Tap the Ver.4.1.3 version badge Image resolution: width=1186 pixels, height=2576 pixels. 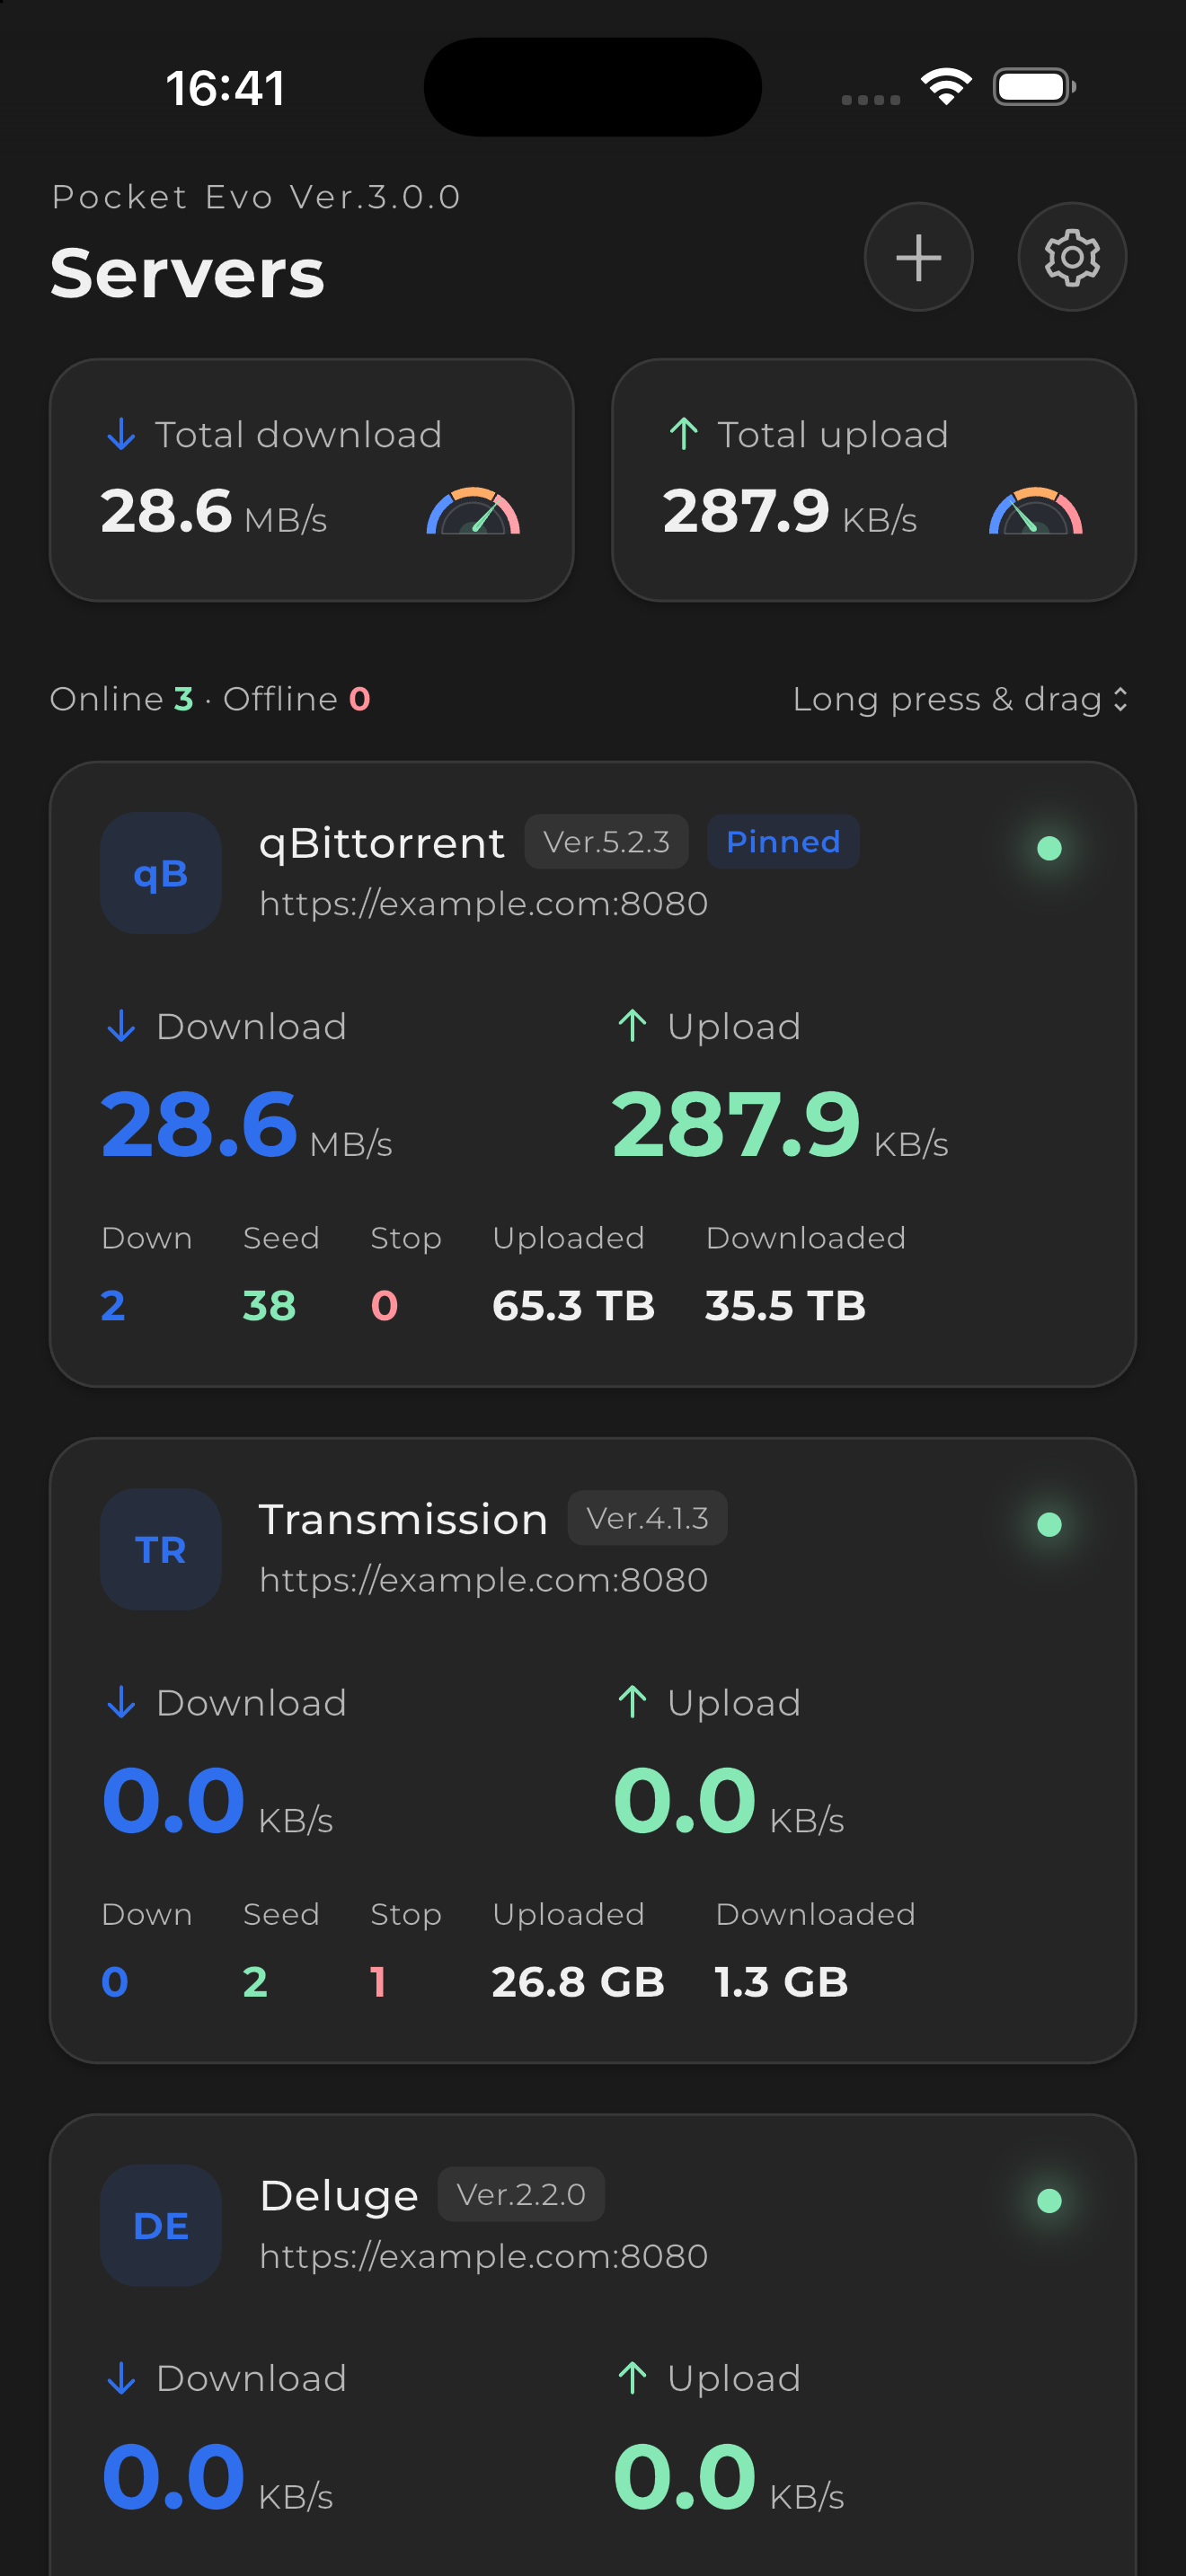click(x=648, y=1518)
